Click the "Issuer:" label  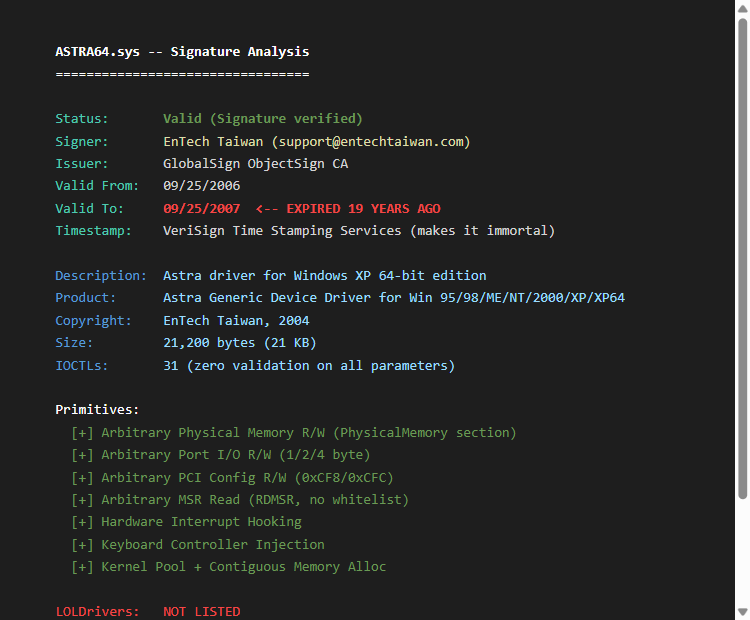[x=82, y=164]
